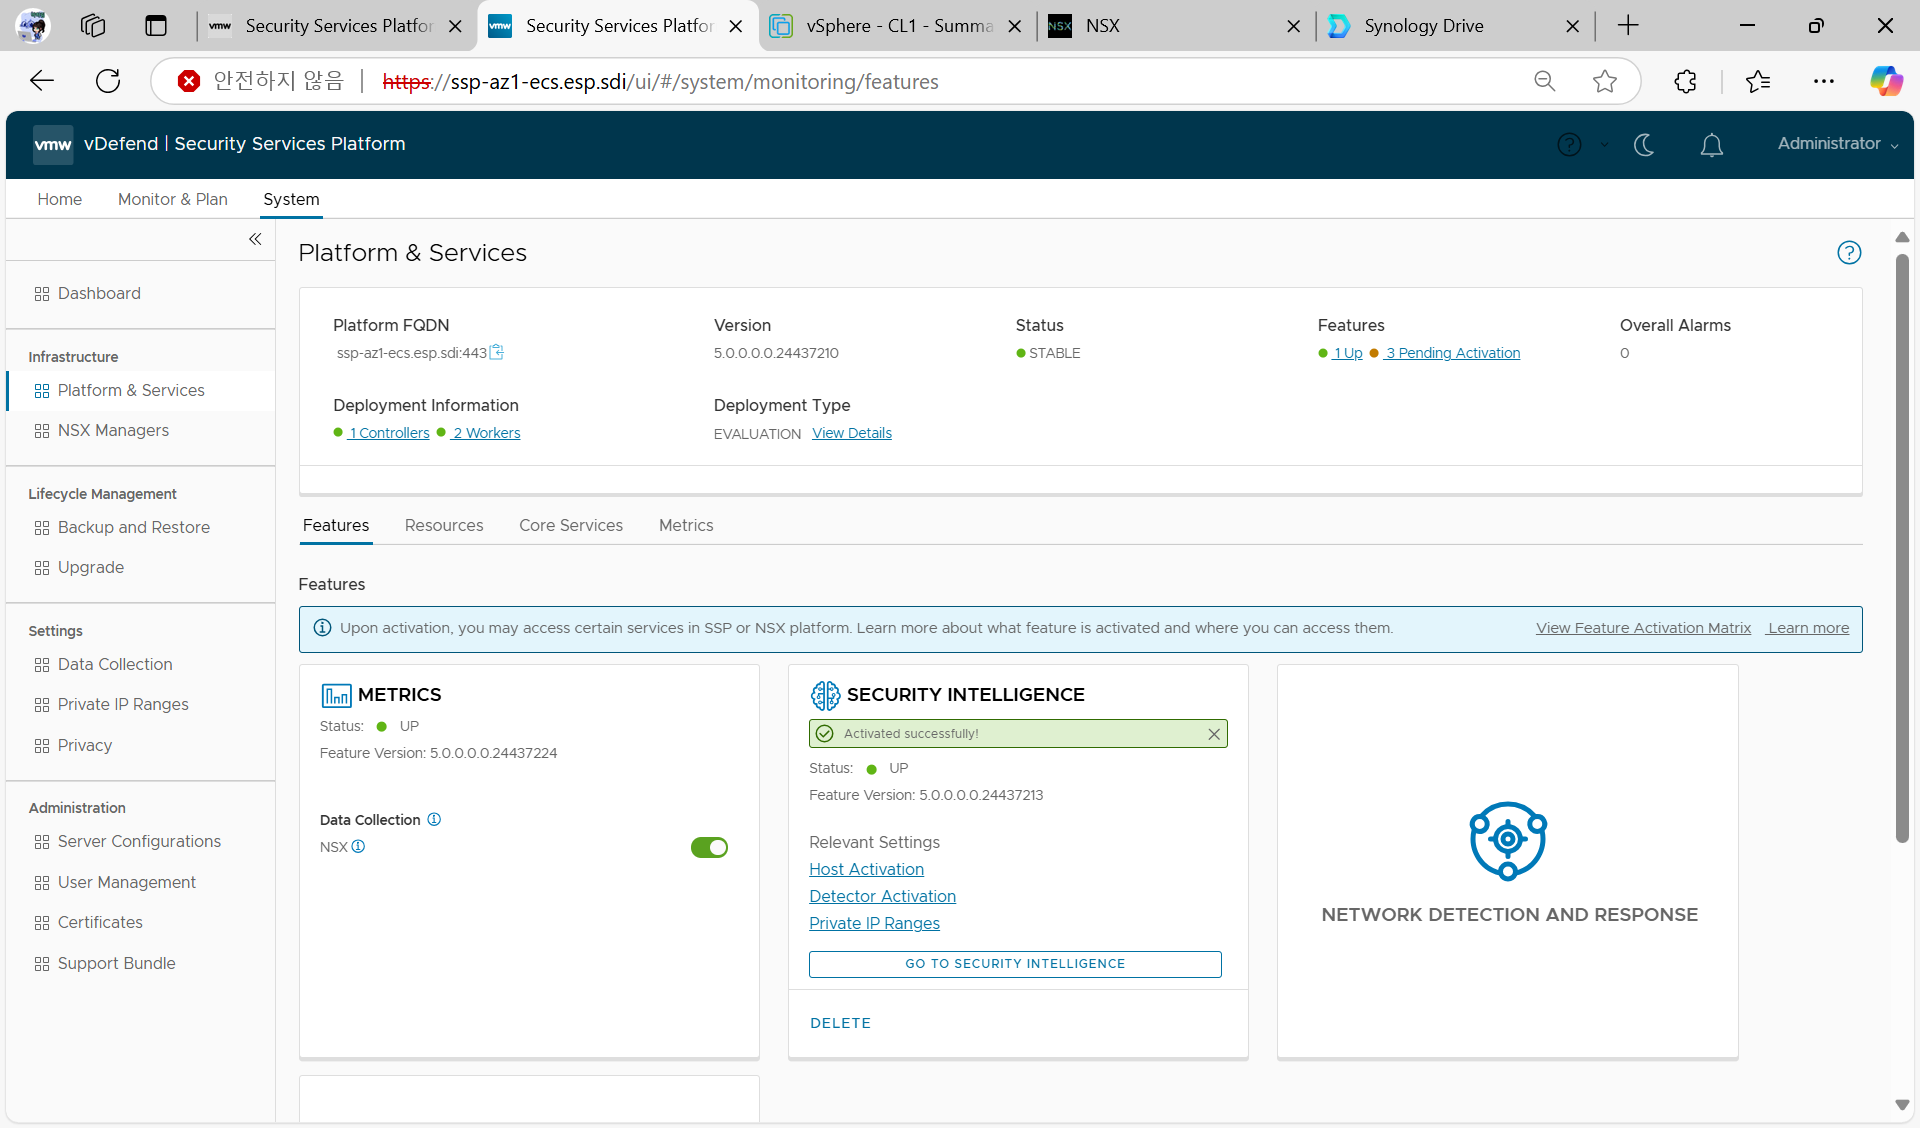Open the browser zoom magnifier icon
1920x1128 pixels.
[x=1545, y=81]
